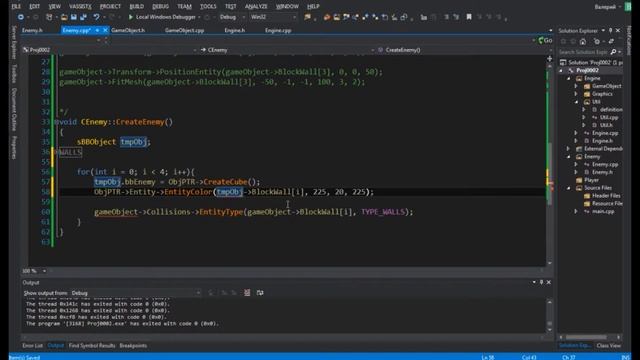Select the Player folder in tree
640x360 pixels.
pyautogui.click(x=591, y=180)
